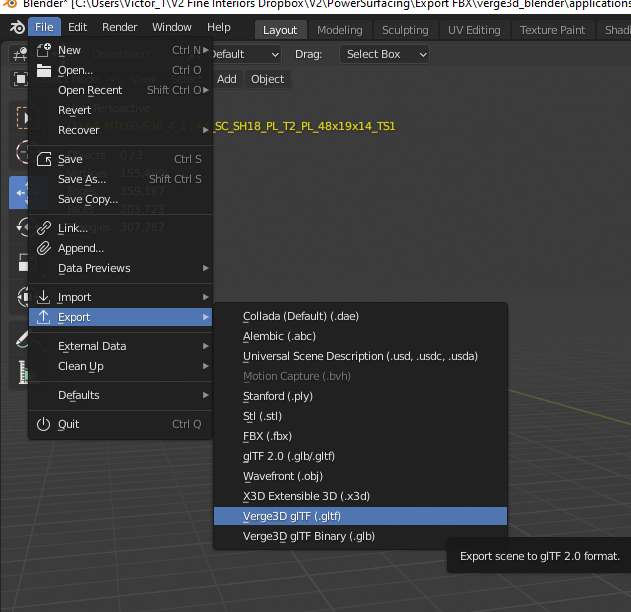Export as Verge3D glTF (.gltf)
The width and height of the screenshot is (631, 612).
tap(360, 516)
